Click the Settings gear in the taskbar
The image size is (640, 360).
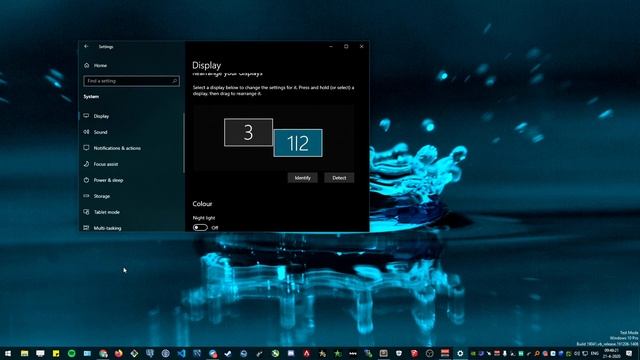pyautogui.click(x=460, y=353)
